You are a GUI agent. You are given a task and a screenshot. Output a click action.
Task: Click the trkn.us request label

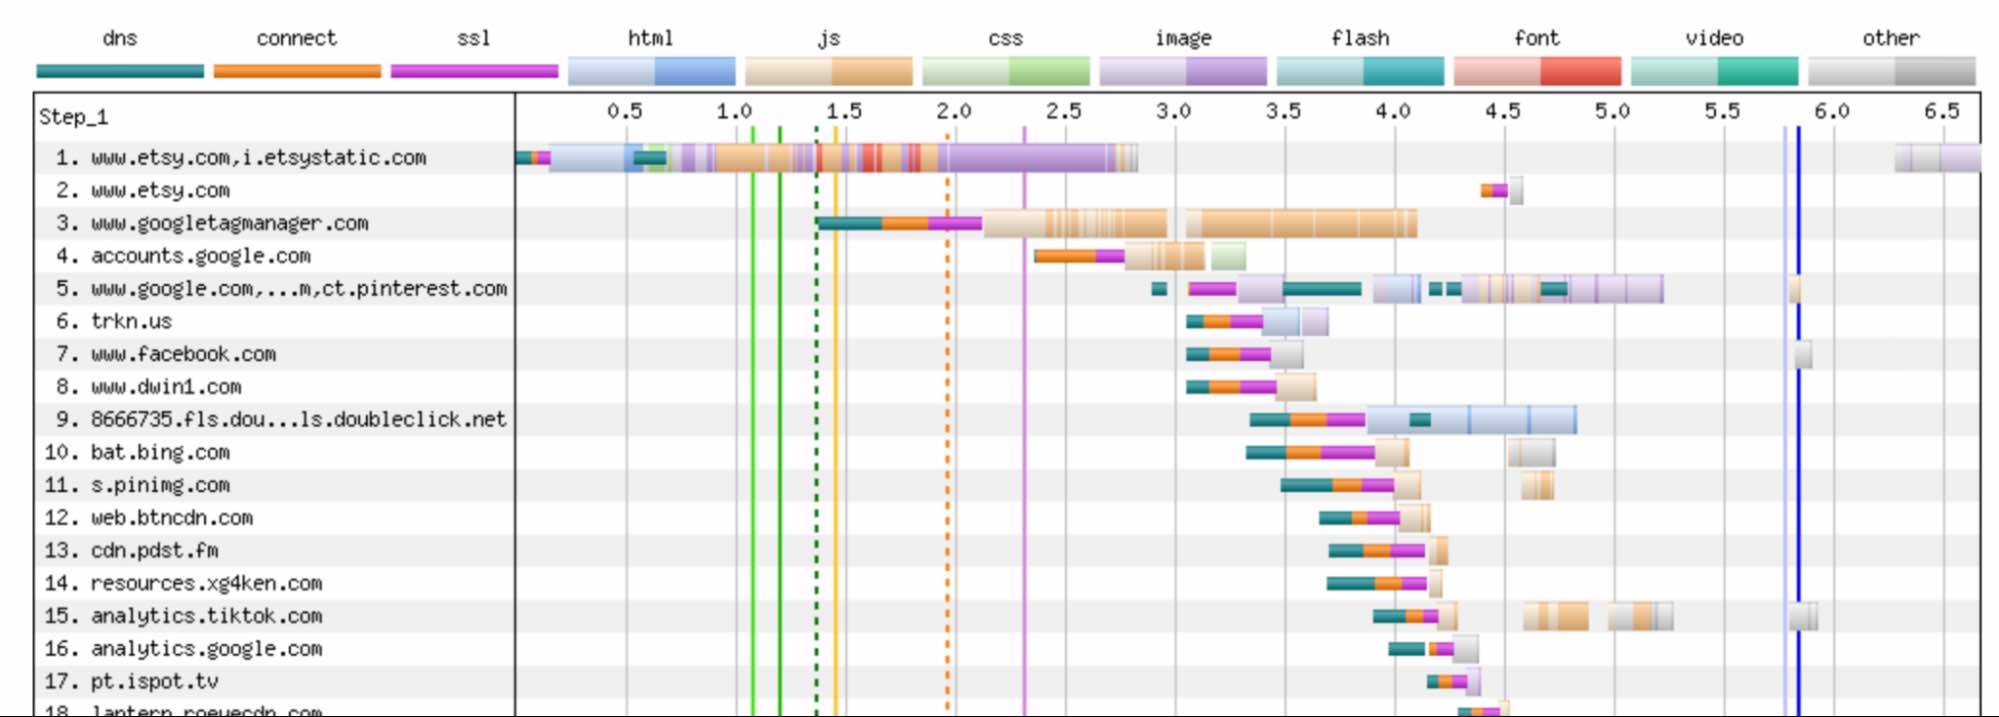point(131,321)
